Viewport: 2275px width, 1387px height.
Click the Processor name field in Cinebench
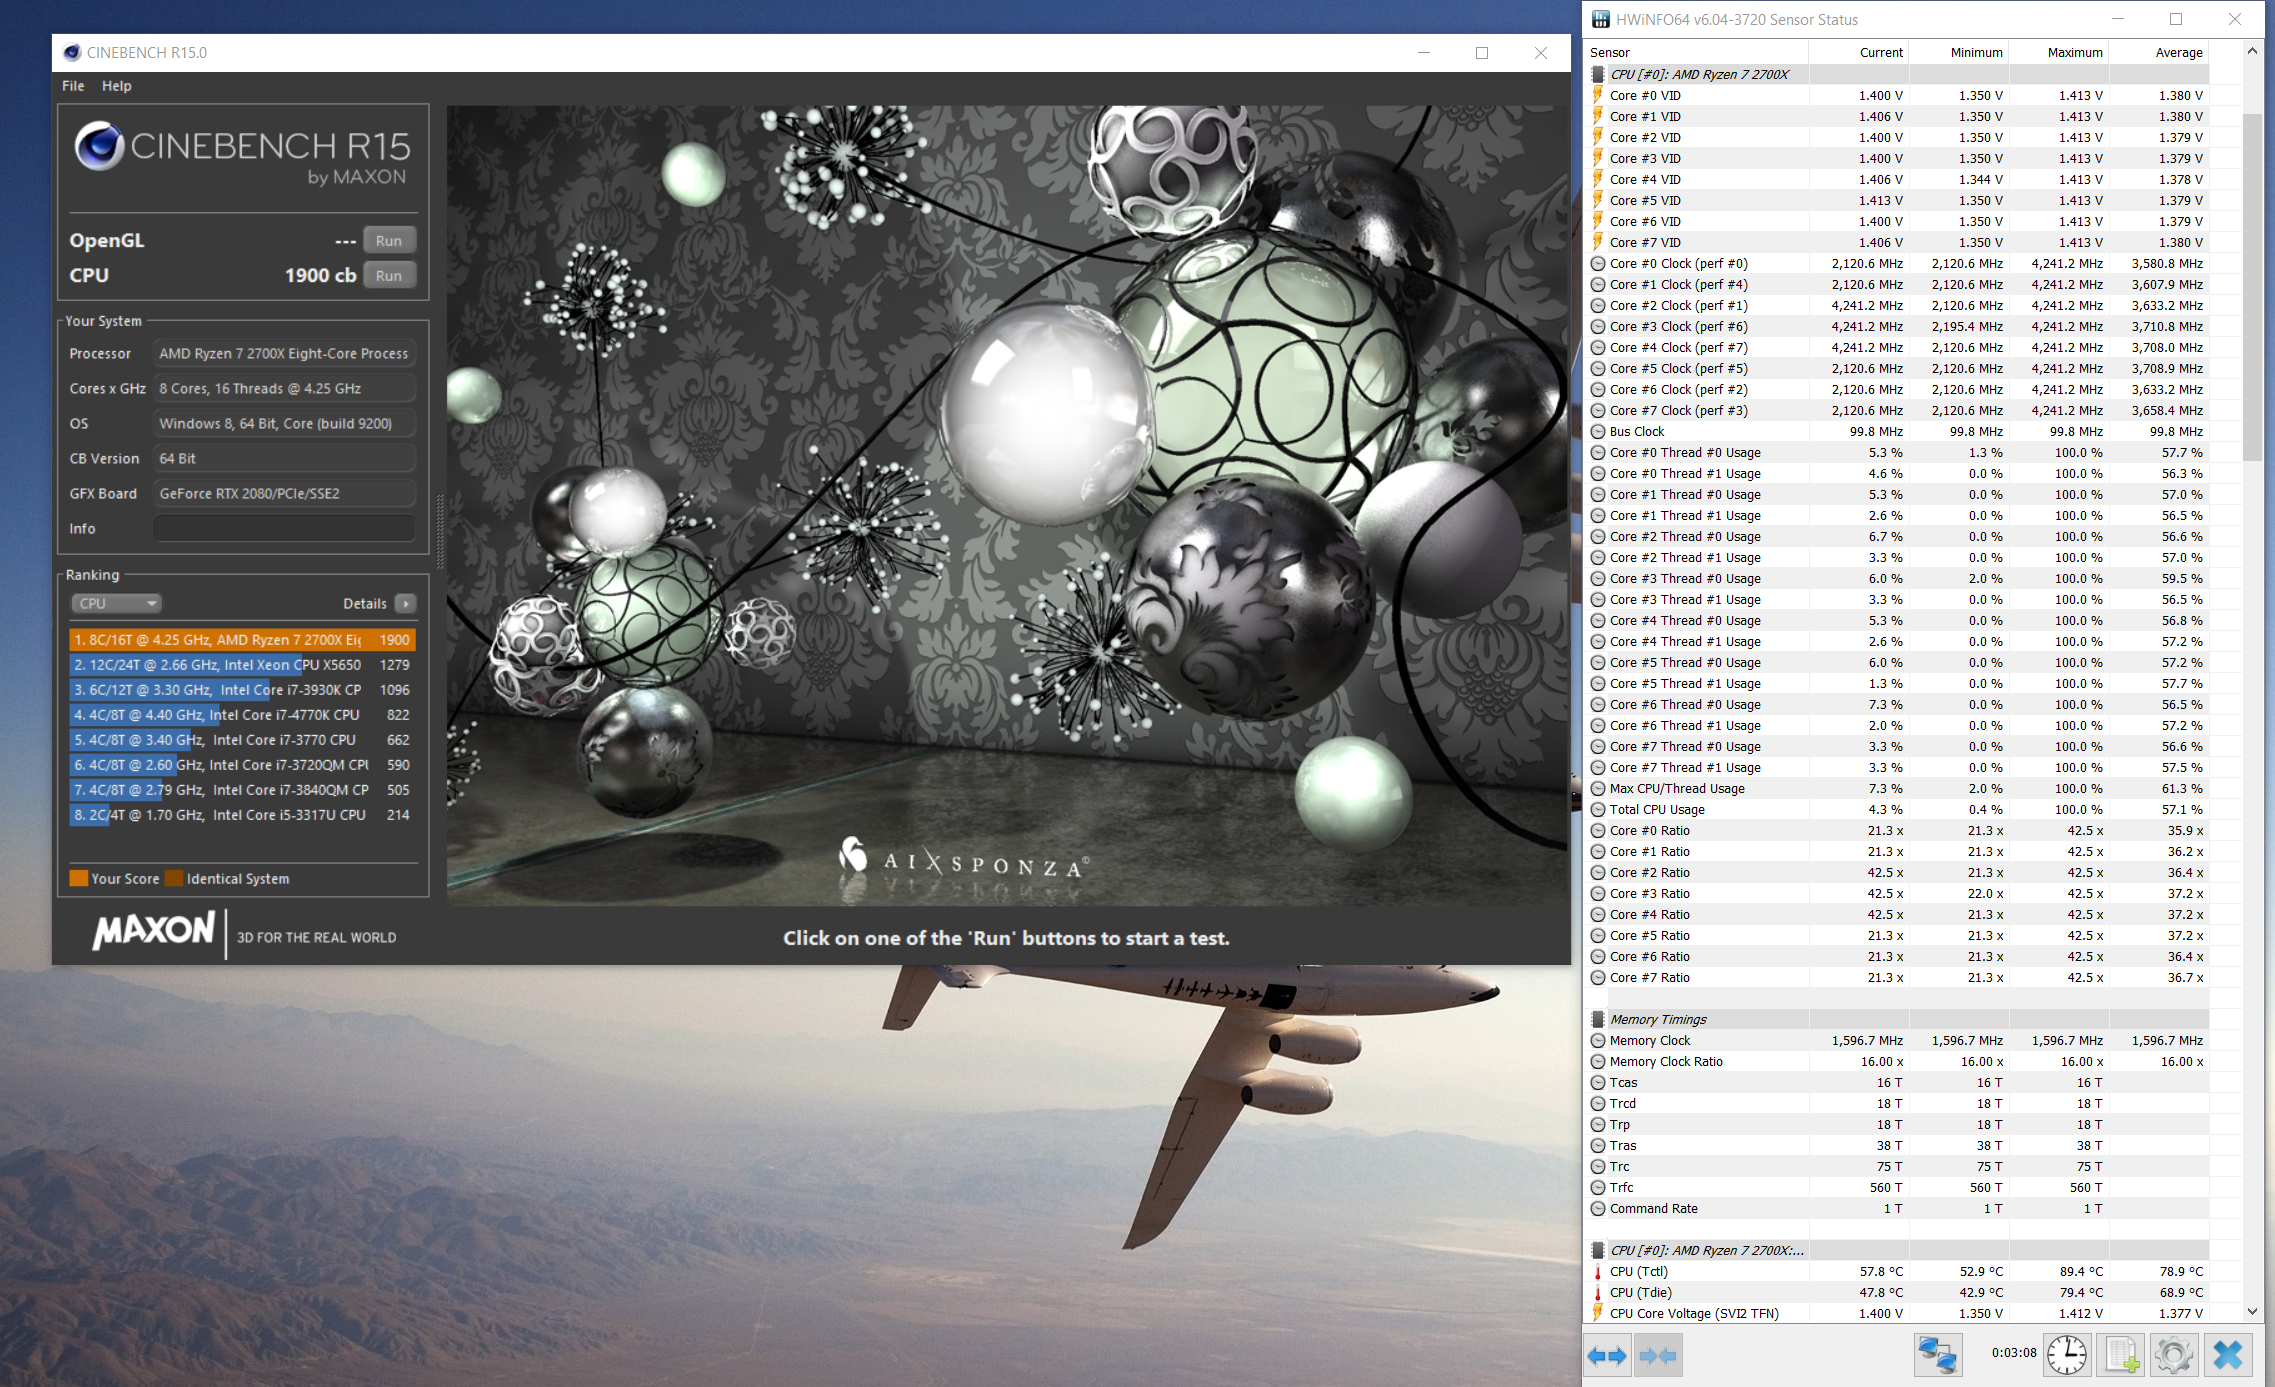(284, 353)
